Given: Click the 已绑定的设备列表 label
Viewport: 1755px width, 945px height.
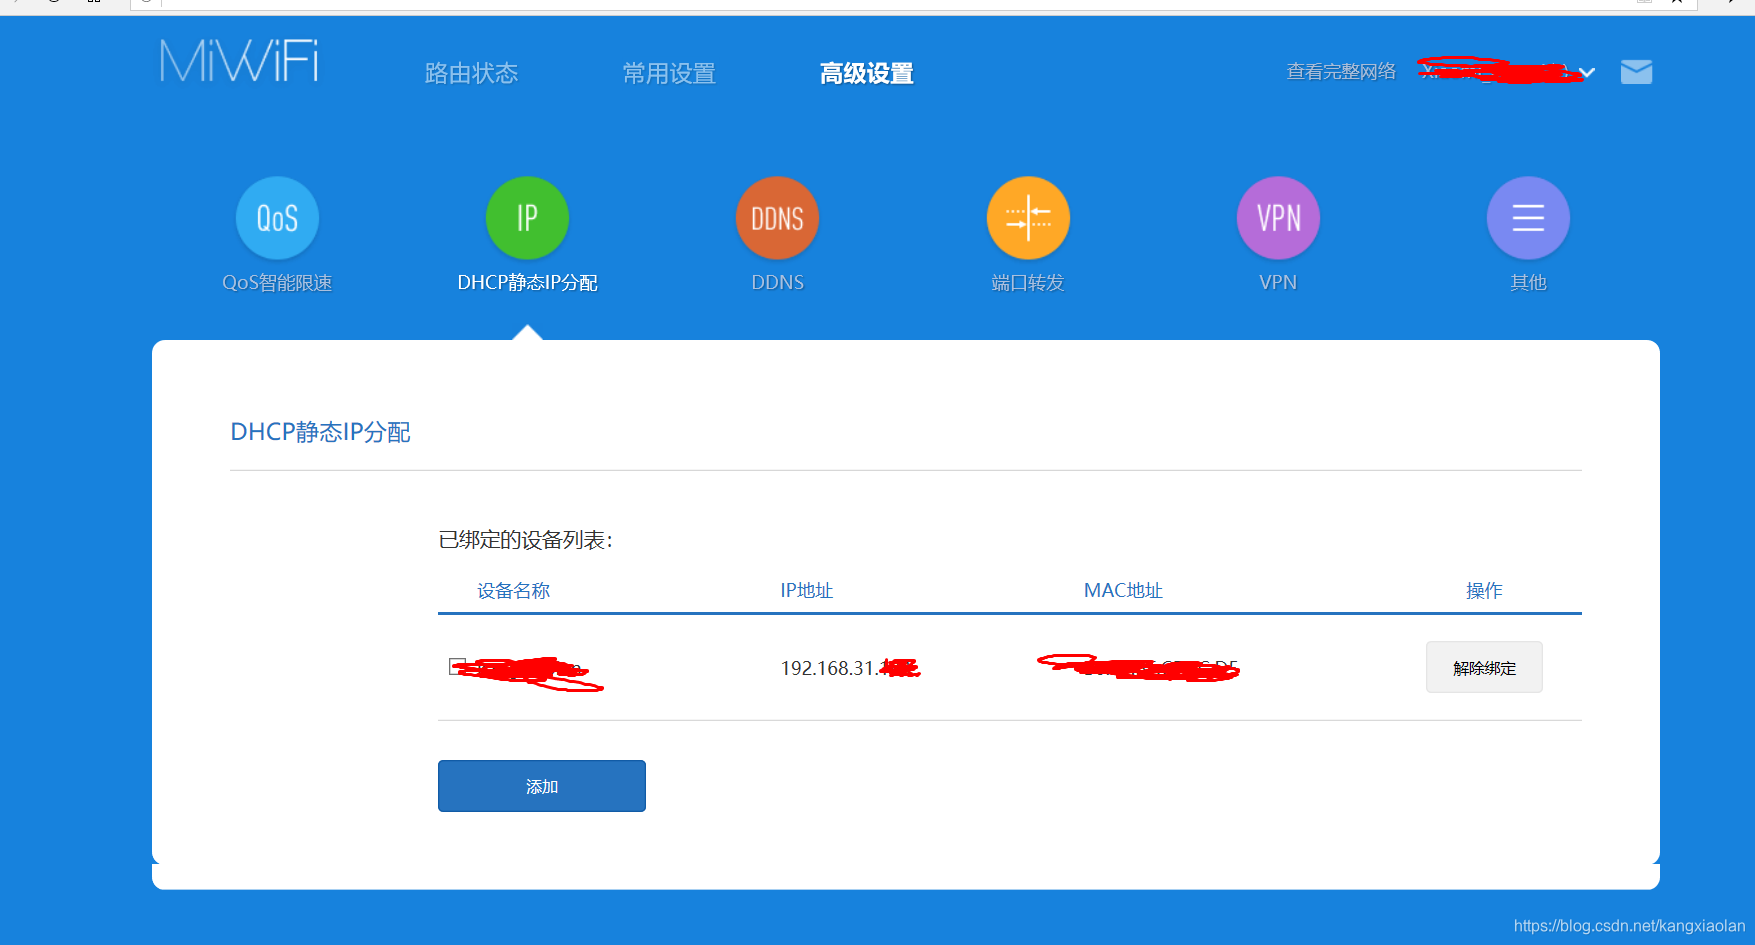Looking at the screenshot, I should 525,540.
